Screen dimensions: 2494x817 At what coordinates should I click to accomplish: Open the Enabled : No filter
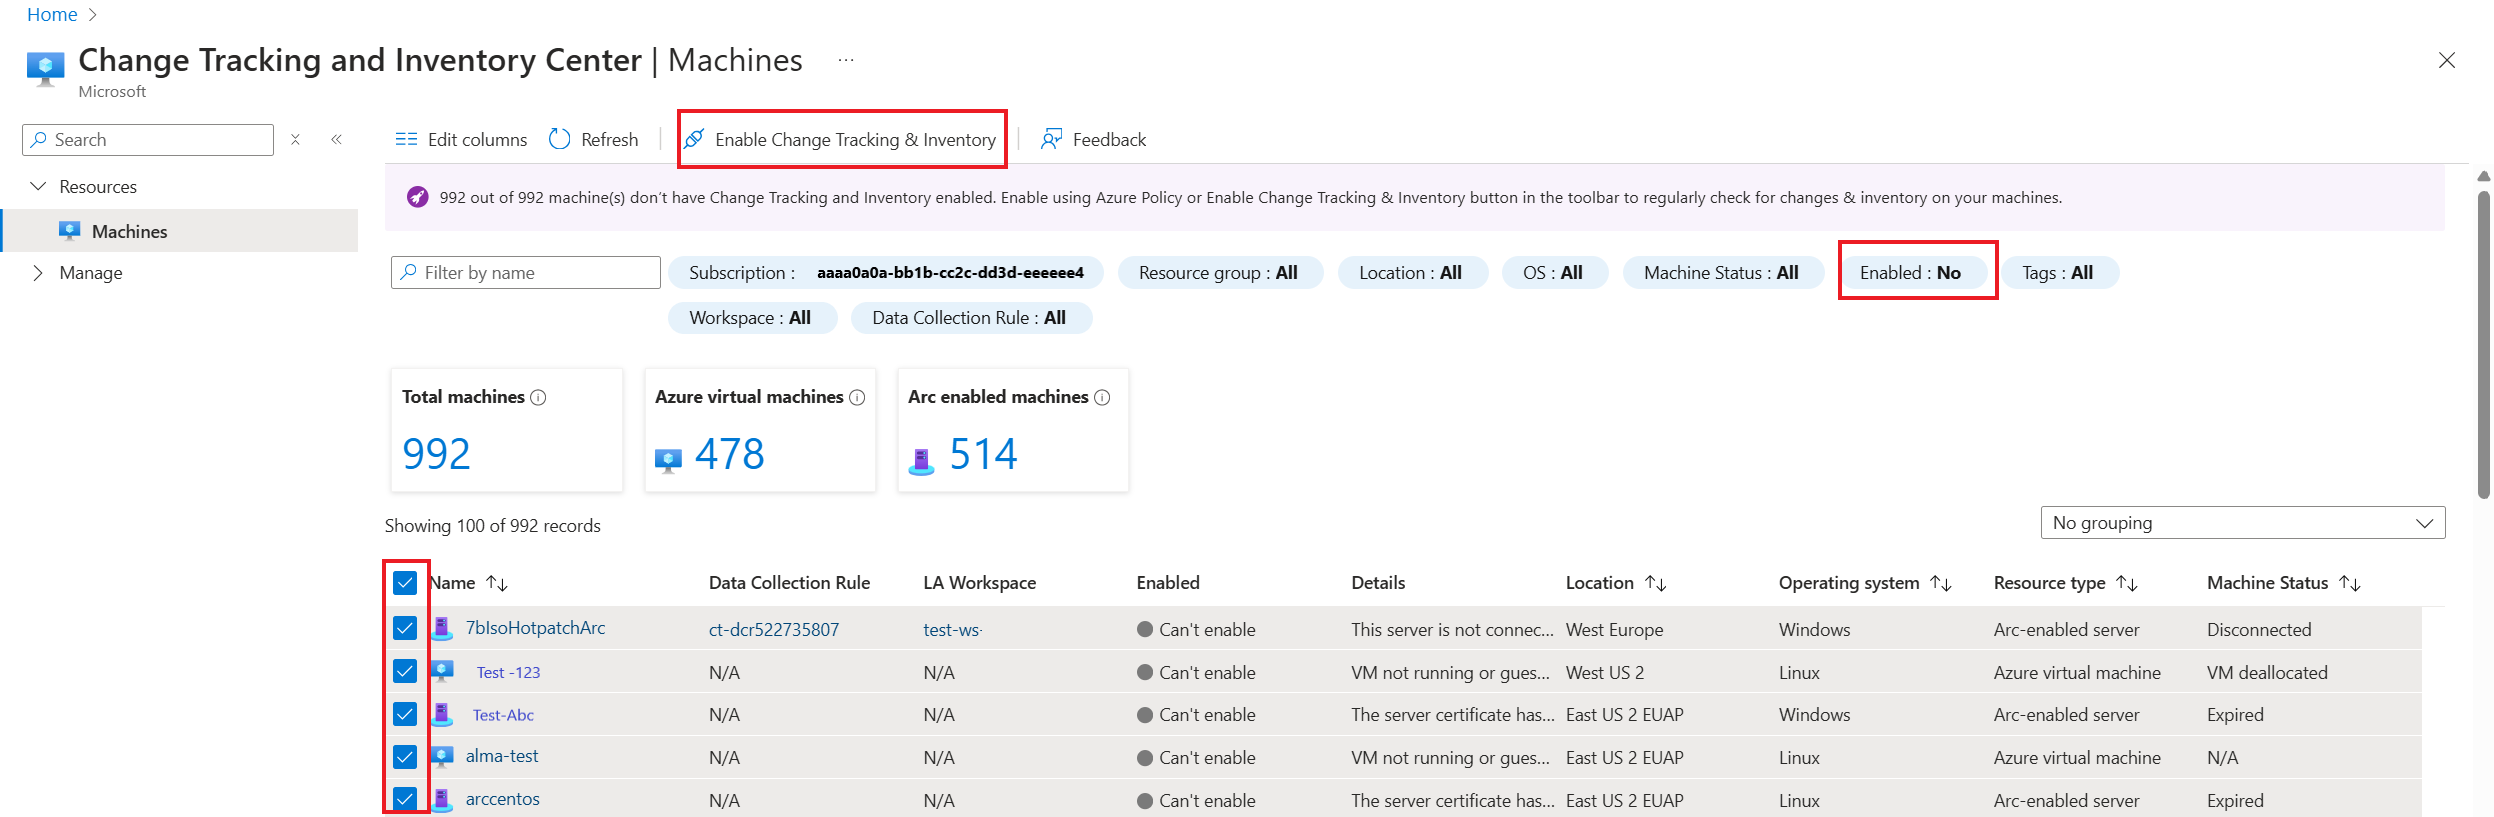(x=1910, y=273)
